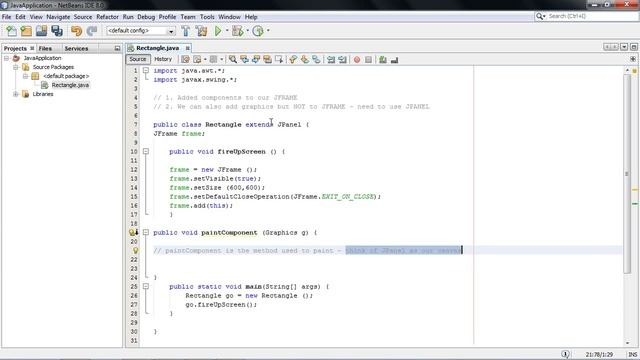The image size is (640, 360).
Task: Click Find Previous Occurrence icon
Action: pos(244,60)
